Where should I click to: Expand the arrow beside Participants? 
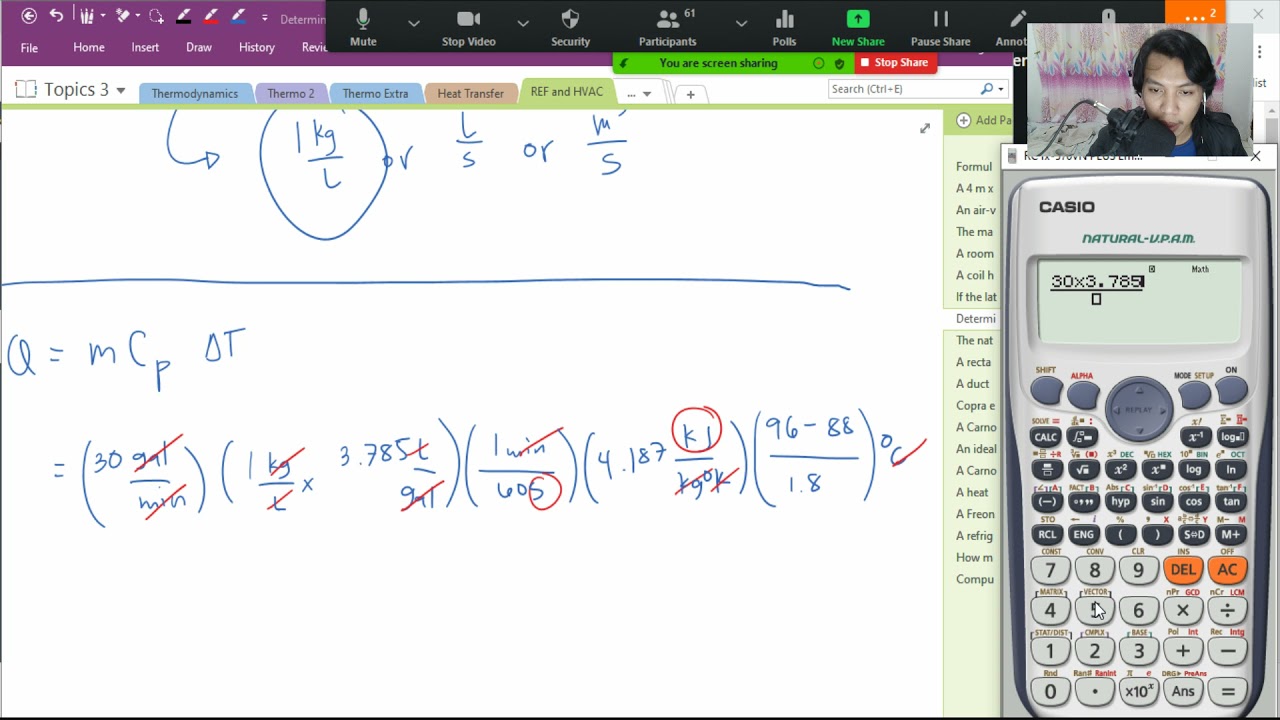click(741, 22)
